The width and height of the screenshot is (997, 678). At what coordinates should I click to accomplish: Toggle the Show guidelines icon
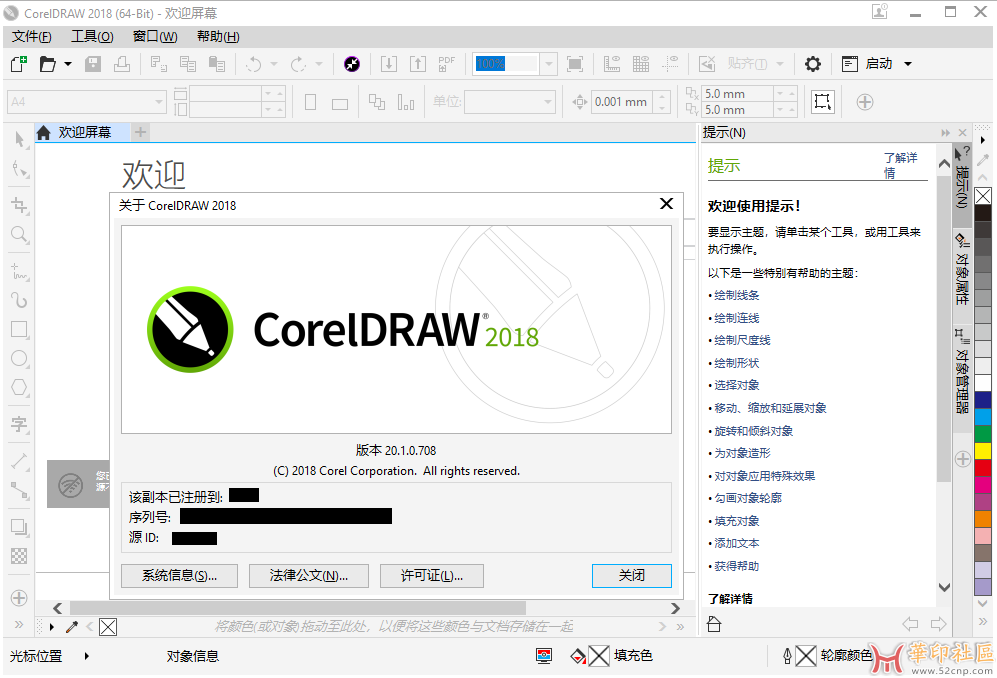tap(670, 64)
